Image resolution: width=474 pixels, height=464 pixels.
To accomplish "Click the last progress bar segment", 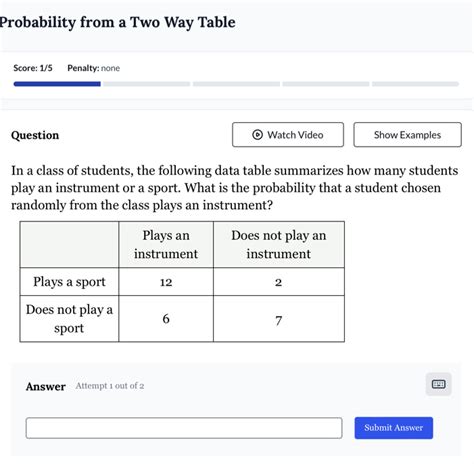I will tap(415, 84).
